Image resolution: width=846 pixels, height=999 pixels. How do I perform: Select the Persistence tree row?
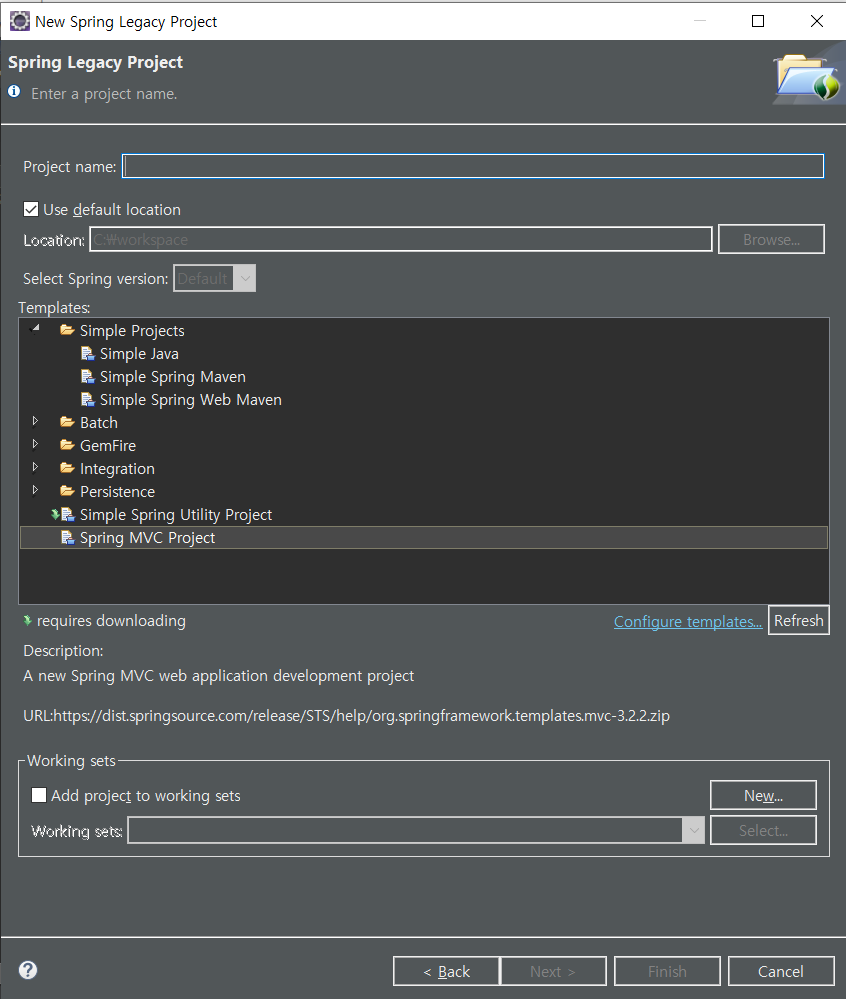[x=117, y=491]
